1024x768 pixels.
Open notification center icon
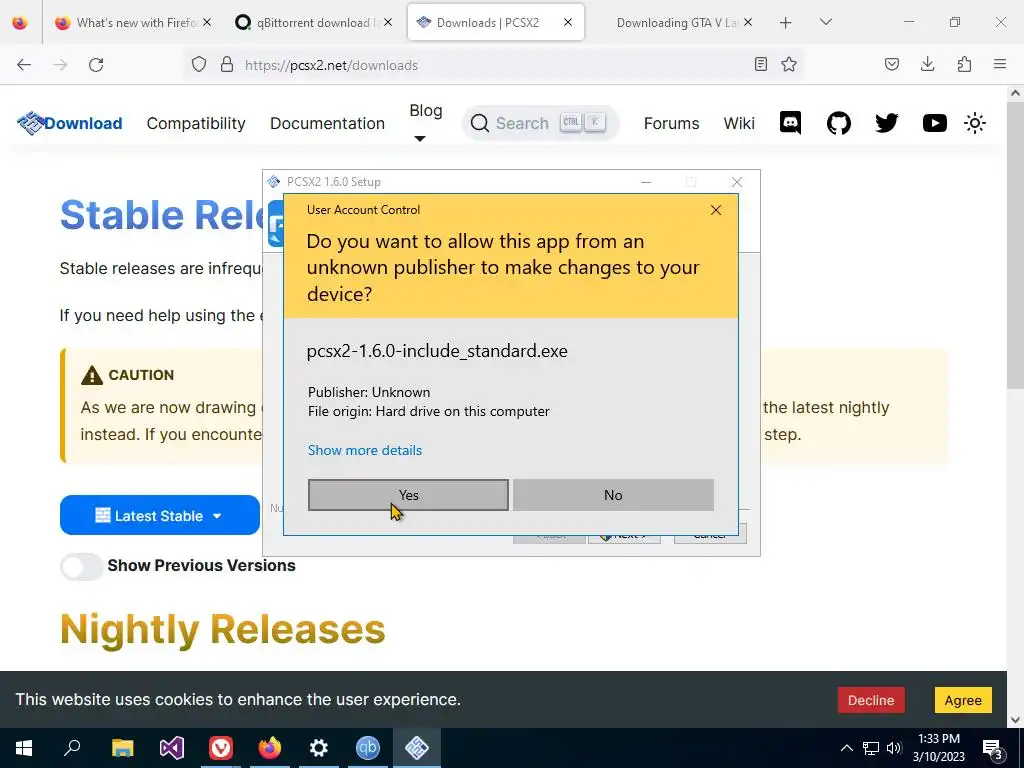coord(993,749)
